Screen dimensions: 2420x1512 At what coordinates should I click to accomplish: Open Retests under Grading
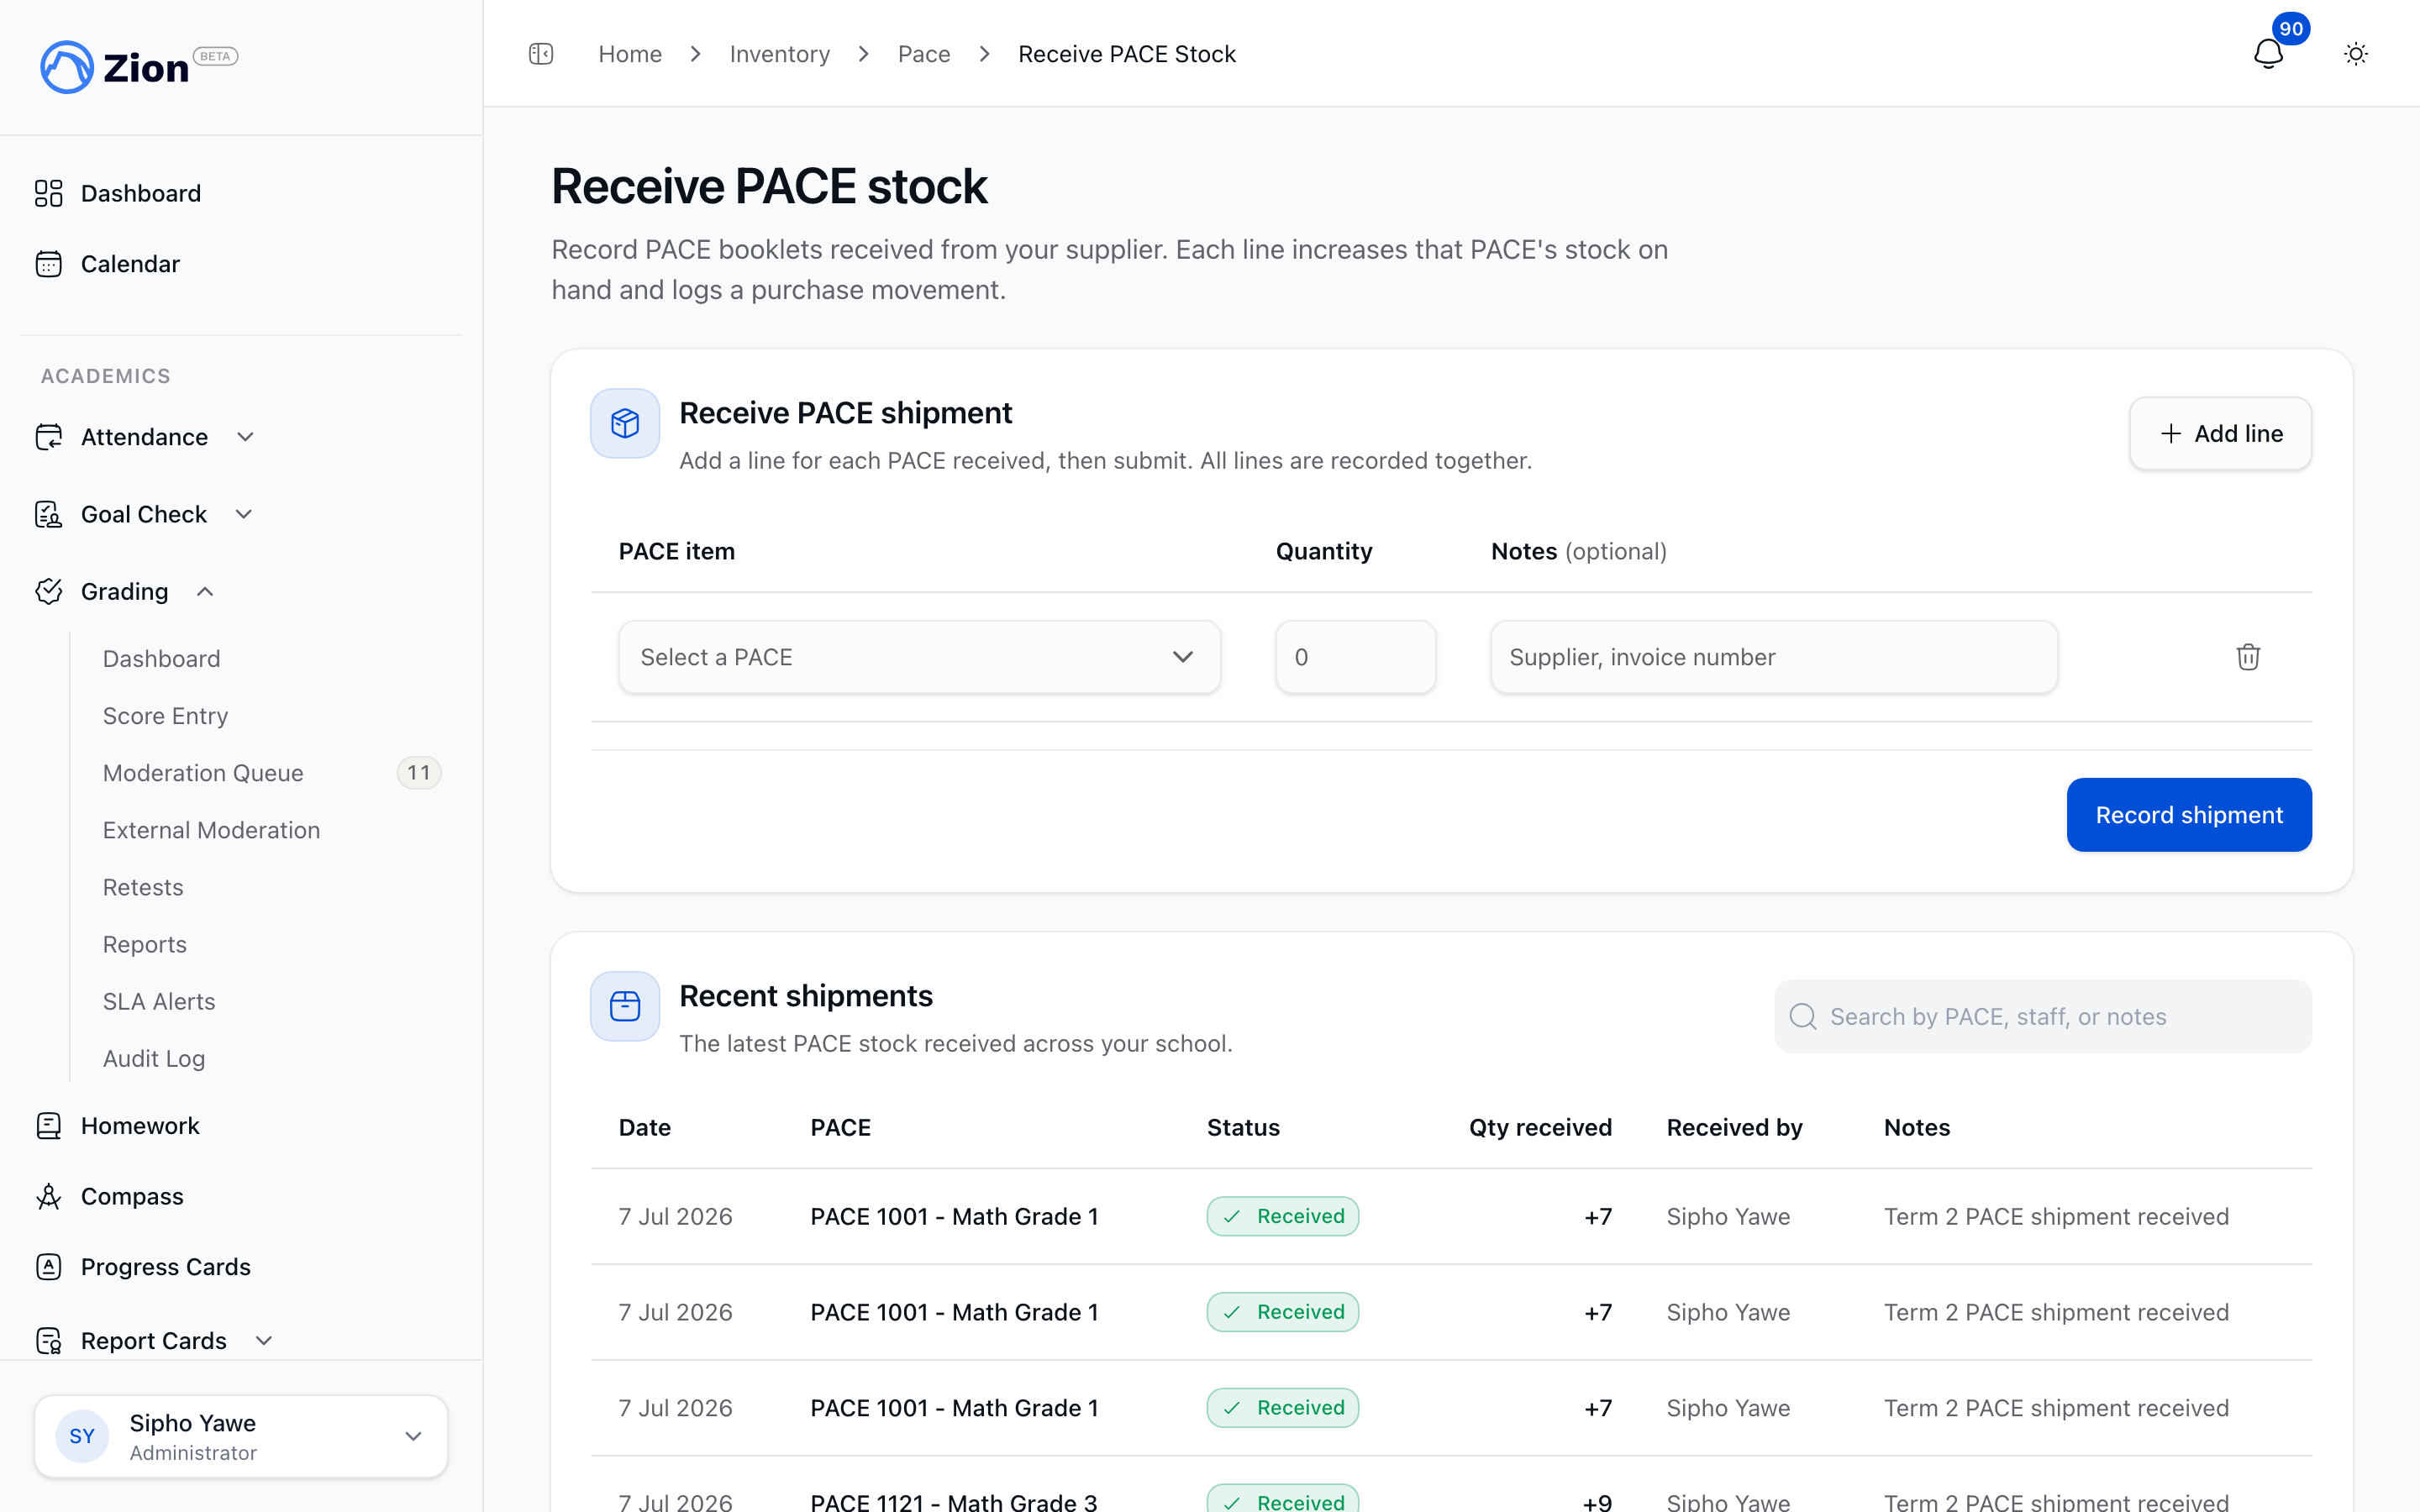click(143, 887)
